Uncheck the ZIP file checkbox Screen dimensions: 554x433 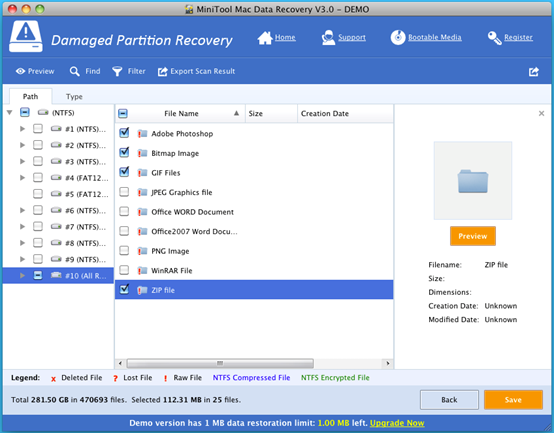coord(124,289)
